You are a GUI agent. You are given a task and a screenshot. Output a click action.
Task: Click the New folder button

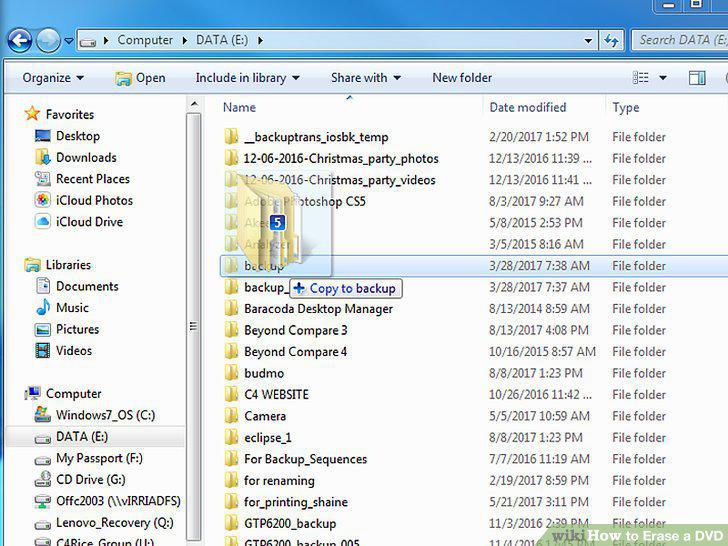click(462, 78)
